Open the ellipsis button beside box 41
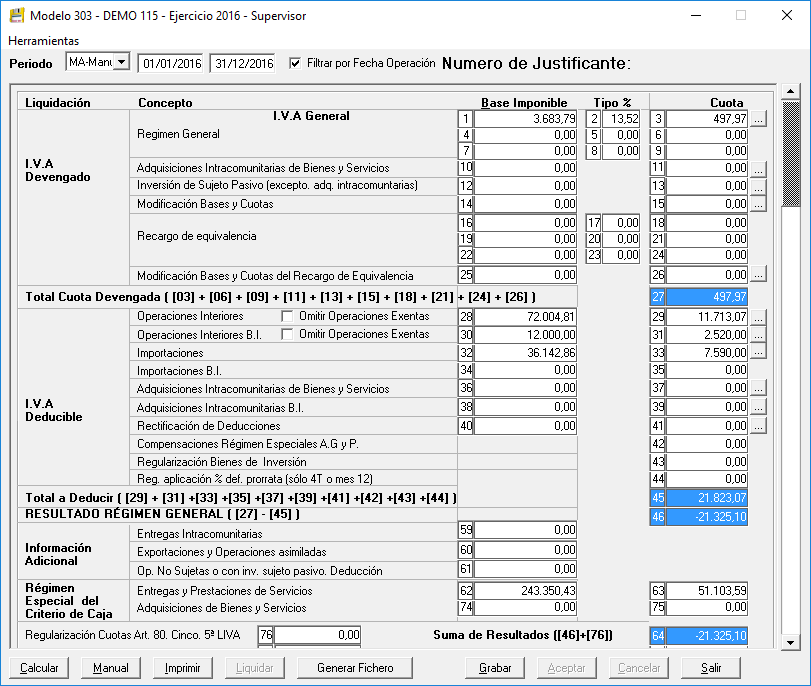811x686 pixels. coord(758,426)
